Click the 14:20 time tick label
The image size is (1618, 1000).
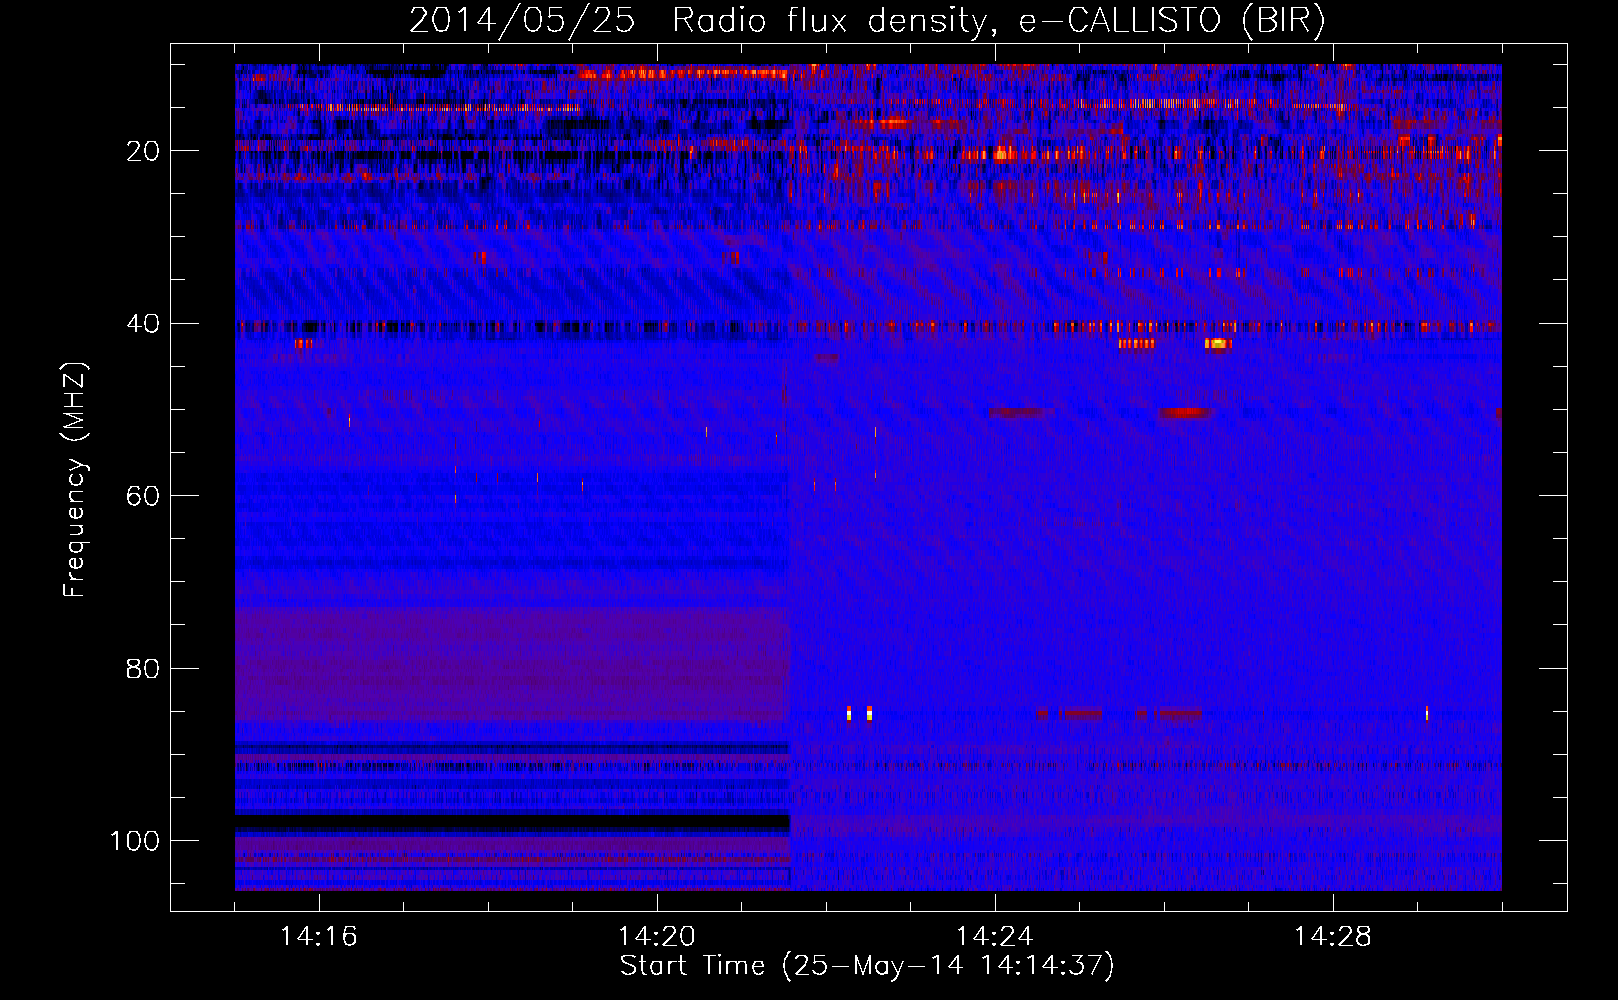(x=657, y=937)
